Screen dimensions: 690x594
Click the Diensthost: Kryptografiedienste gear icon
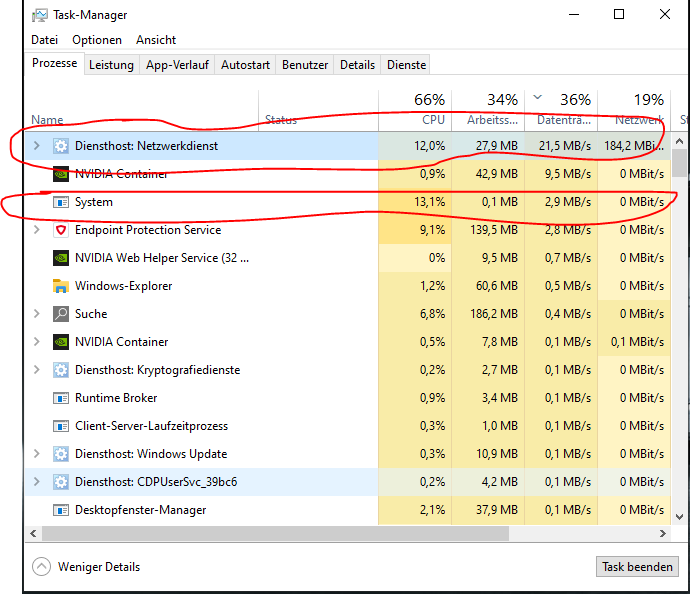click(61, 370)
